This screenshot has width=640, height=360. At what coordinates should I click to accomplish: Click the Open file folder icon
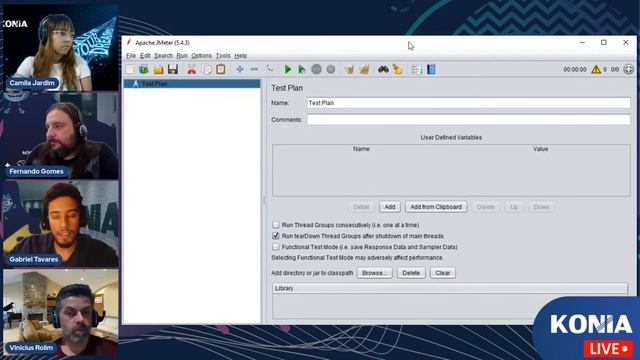[x=158, y=69]
